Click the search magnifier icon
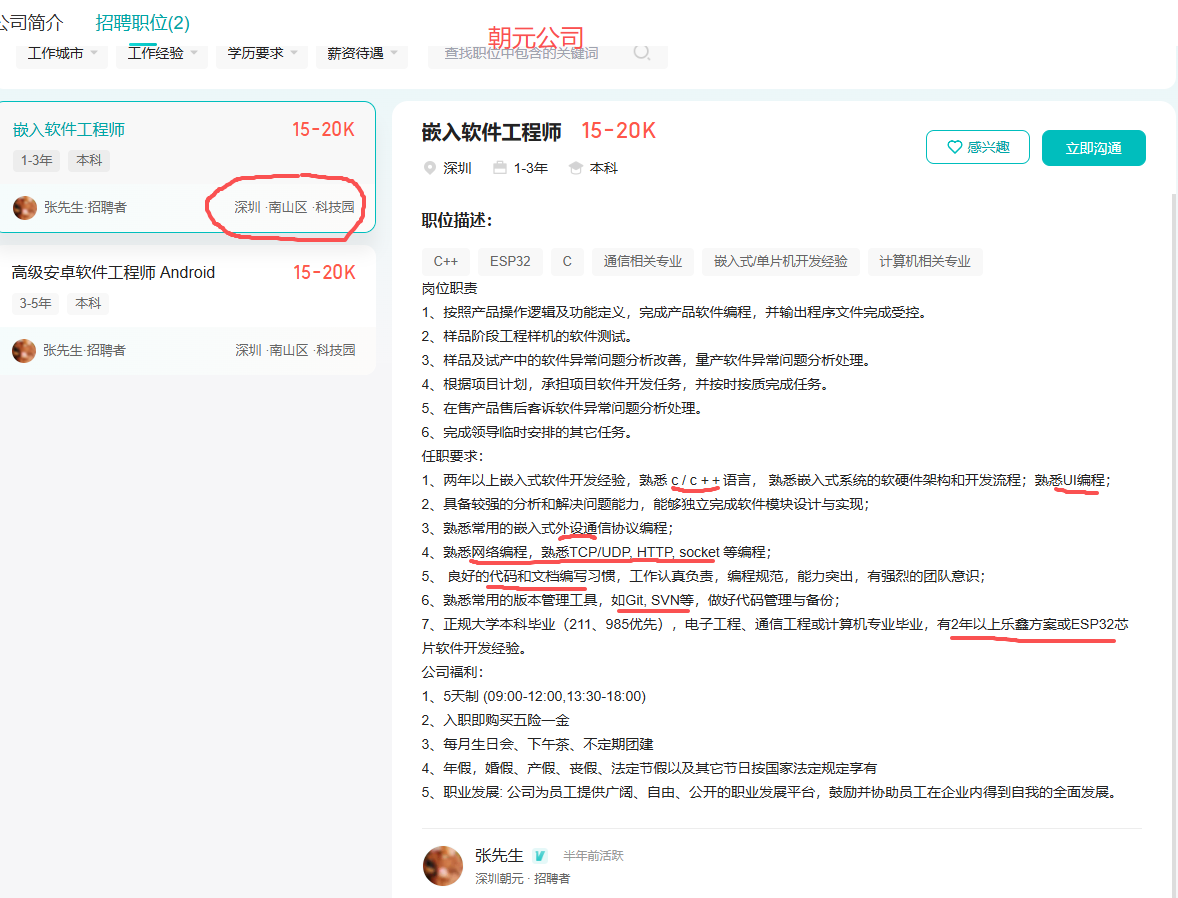This screenshot has height=898, width=1178. [642, 53]
